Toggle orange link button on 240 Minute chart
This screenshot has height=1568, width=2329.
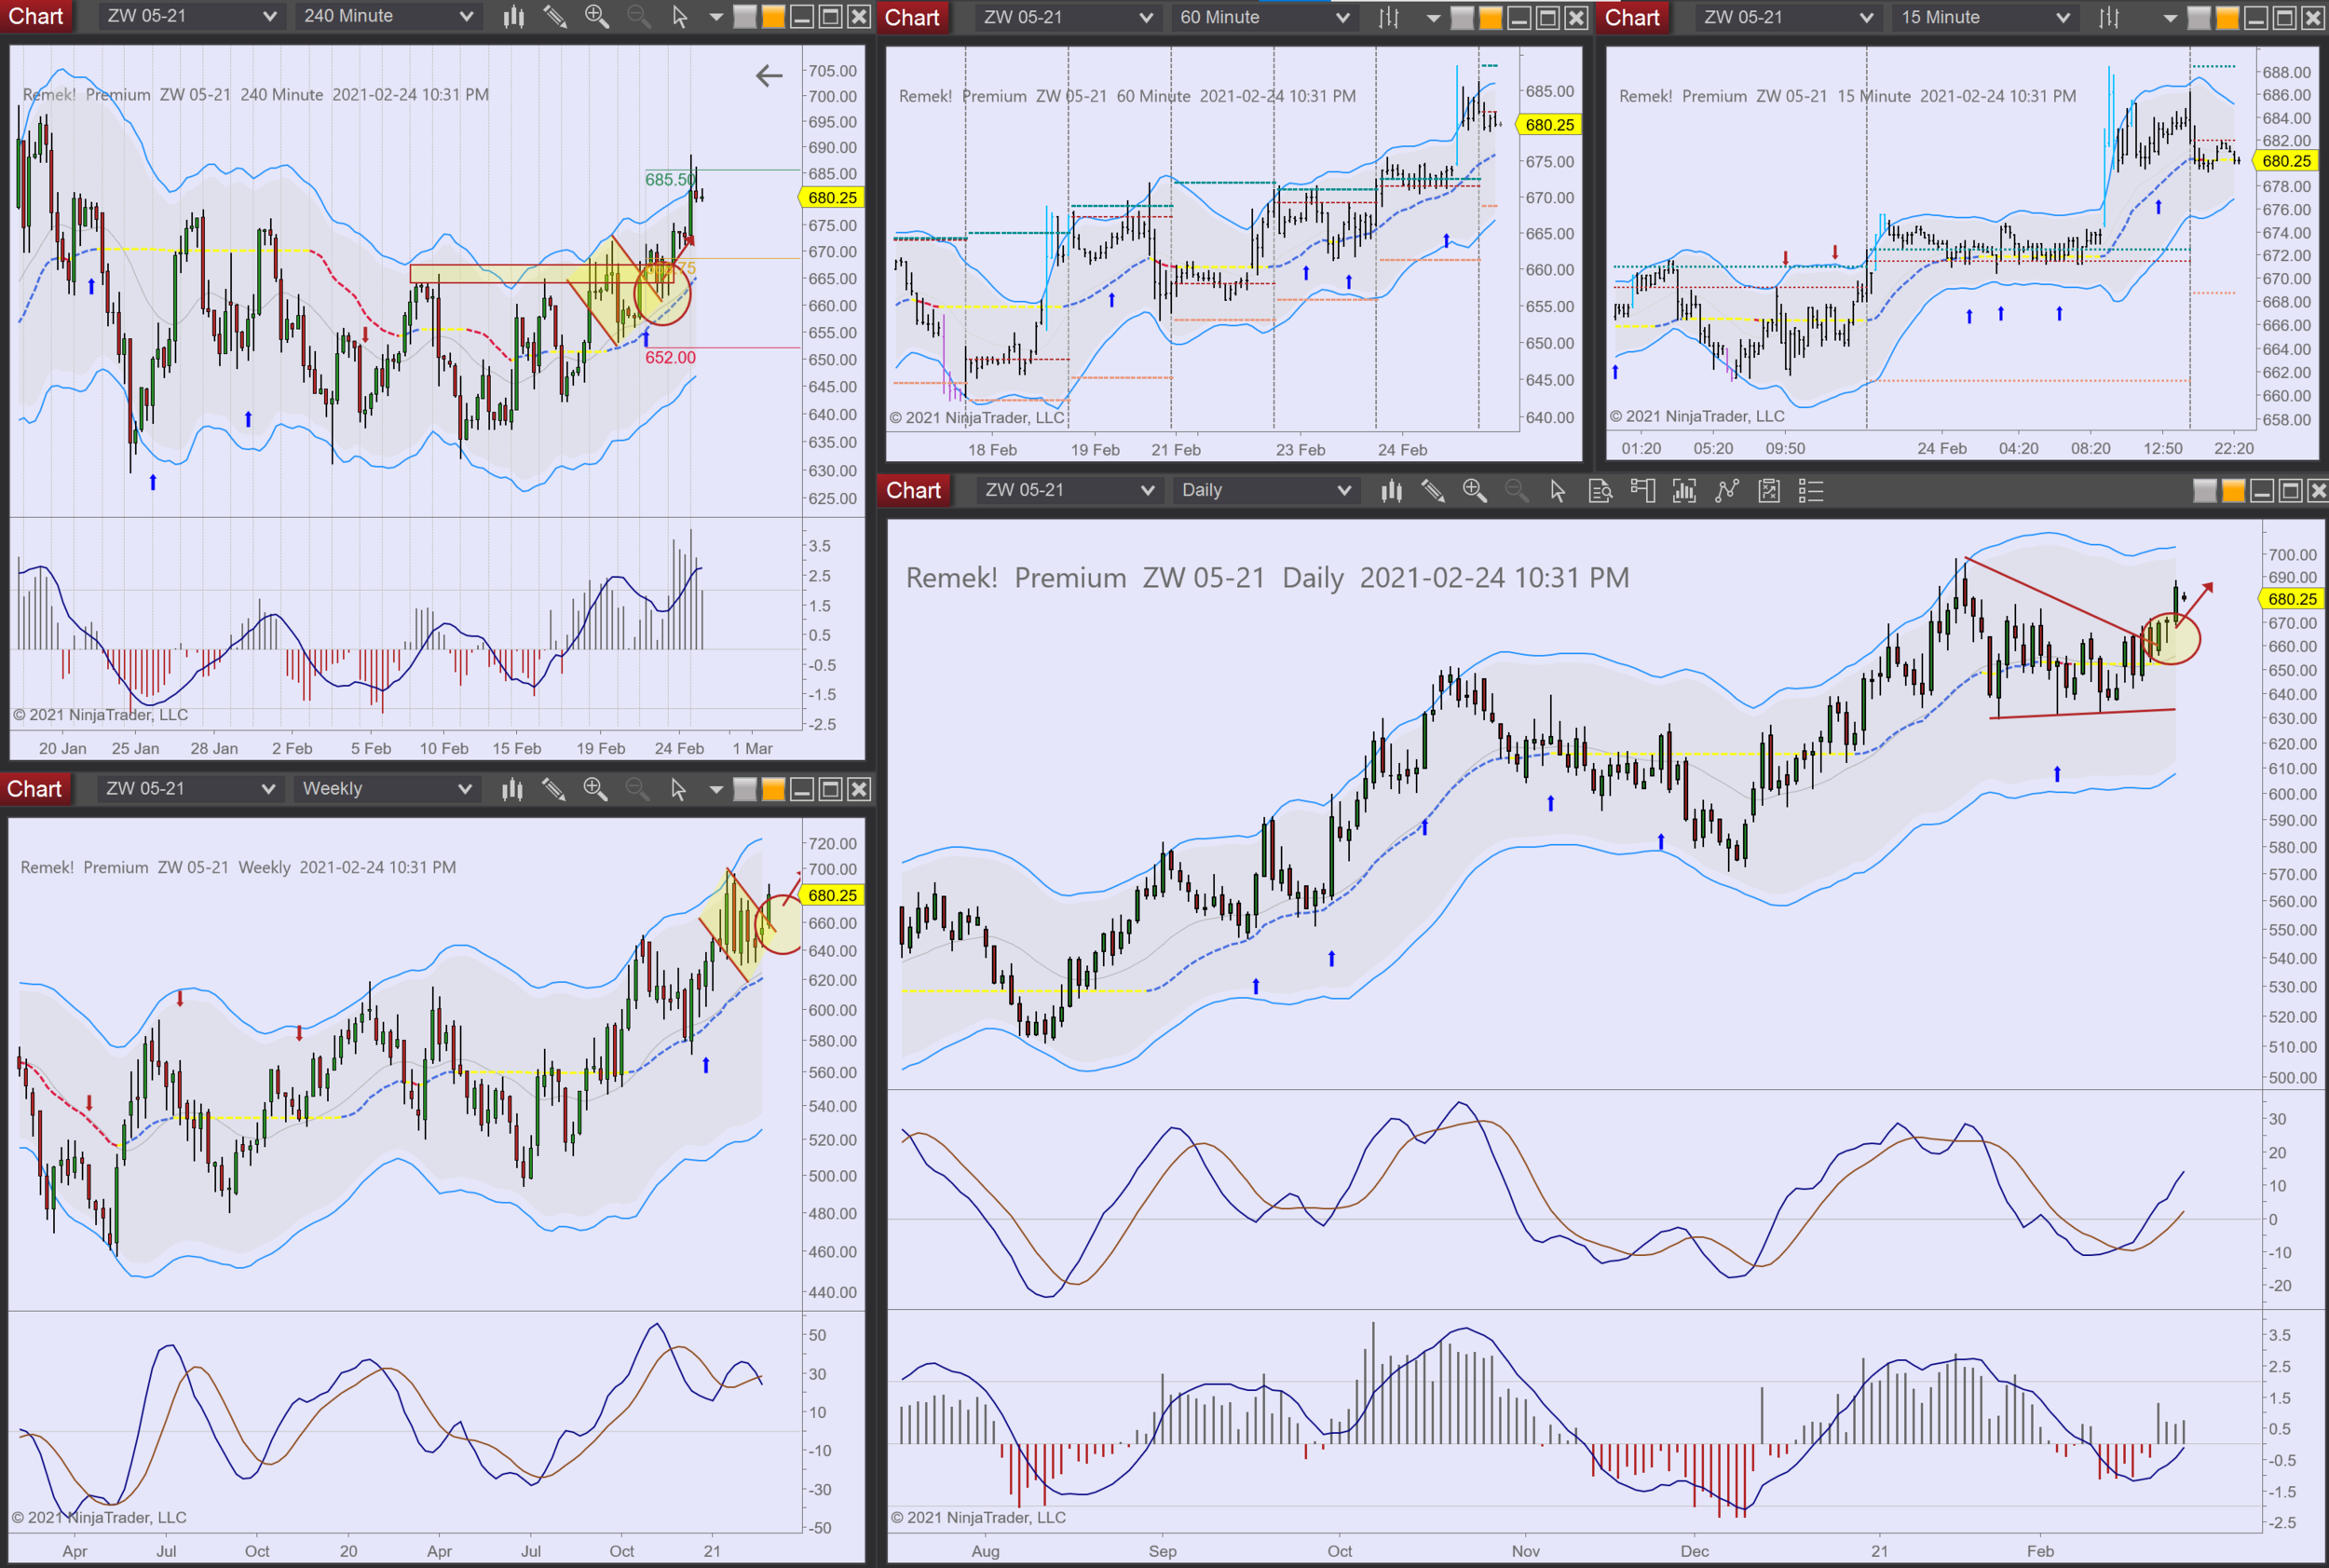point(773,17)
